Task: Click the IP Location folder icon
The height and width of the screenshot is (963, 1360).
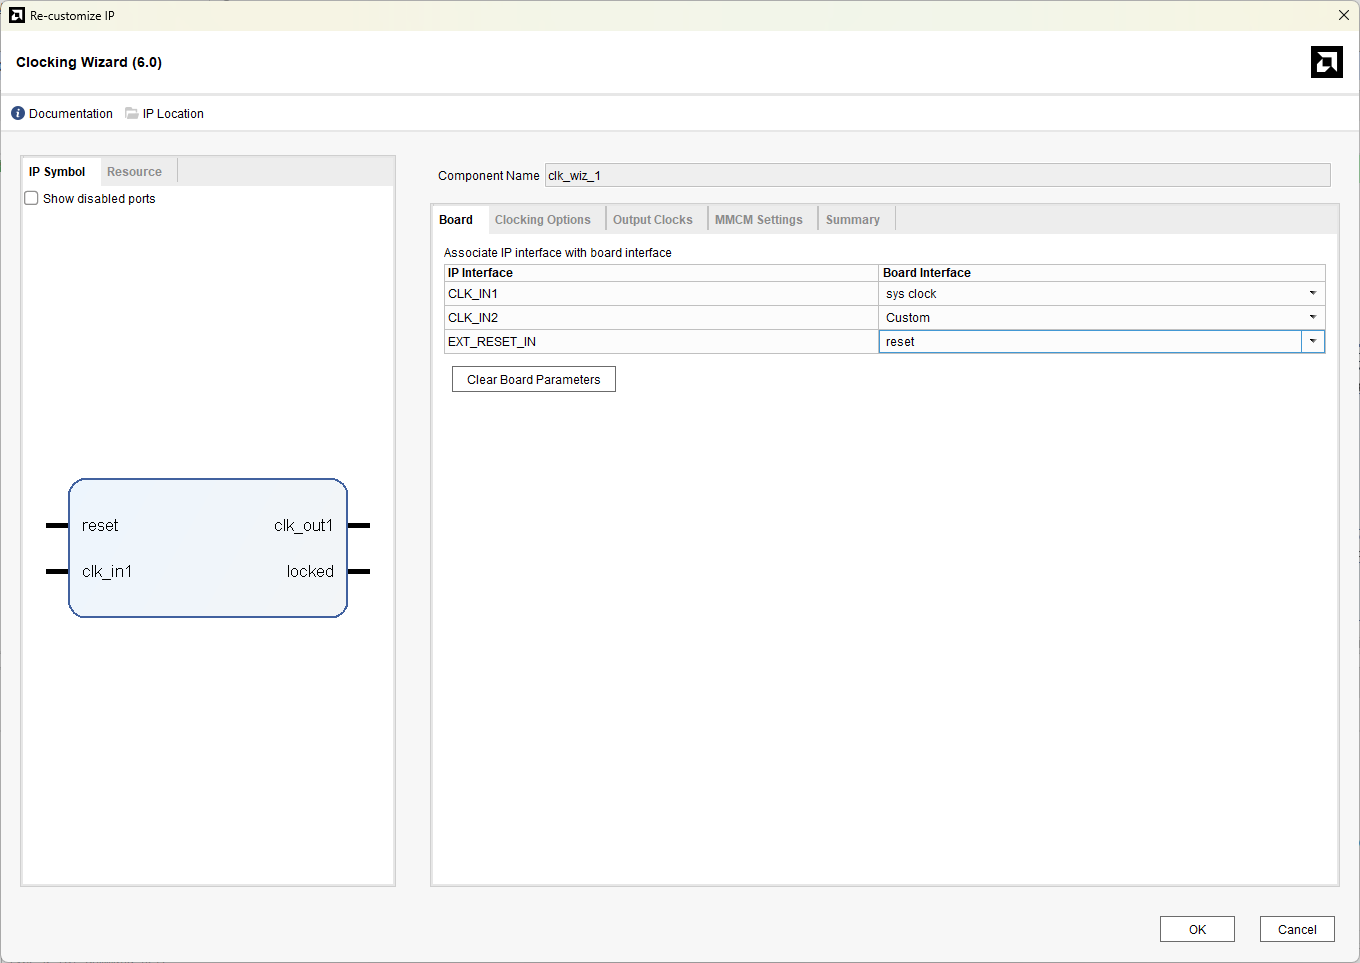Action: coord(132,114)
